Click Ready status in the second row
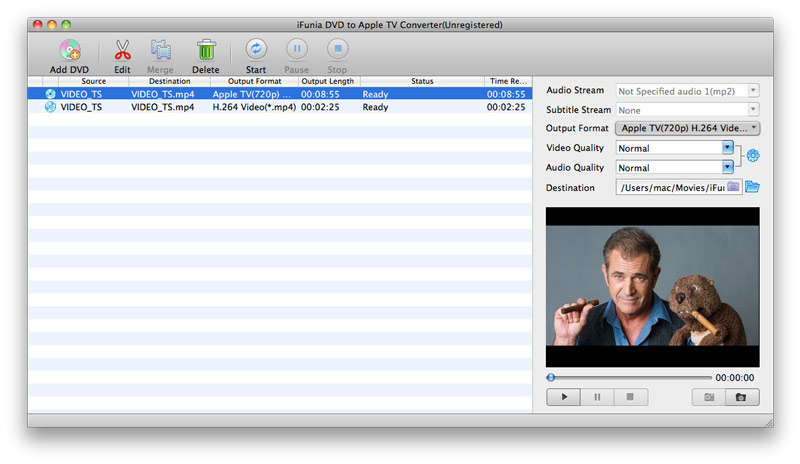The width and height of the screenshot is (800, 464). coord(376,107)
